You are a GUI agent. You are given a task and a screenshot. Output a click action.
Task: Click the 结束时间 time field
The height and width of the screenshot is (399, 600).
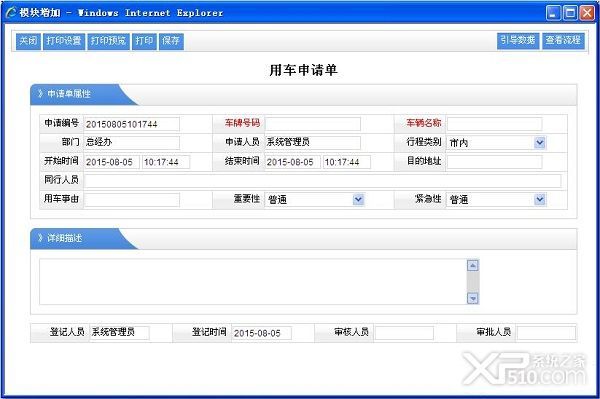pos(347,162)
